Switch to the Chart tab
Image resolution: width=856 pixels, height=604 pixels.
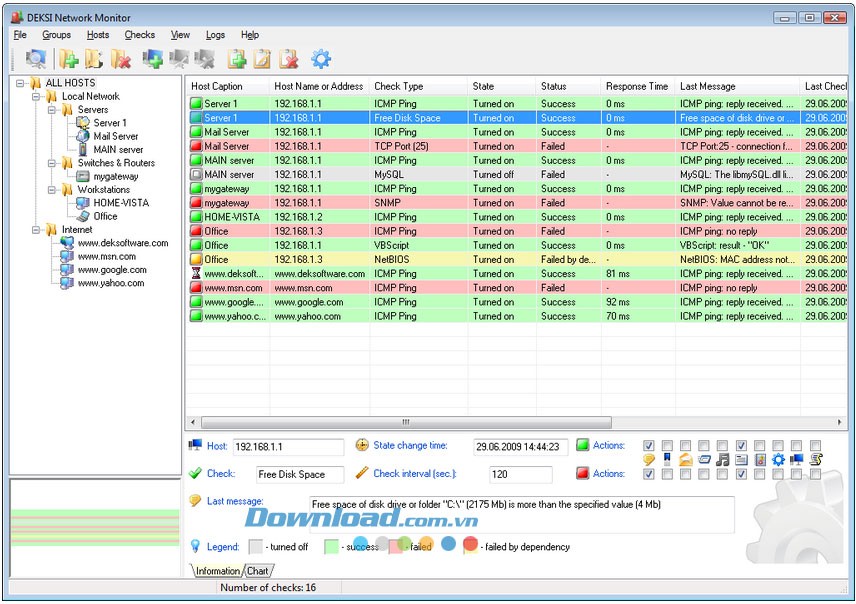259,571
